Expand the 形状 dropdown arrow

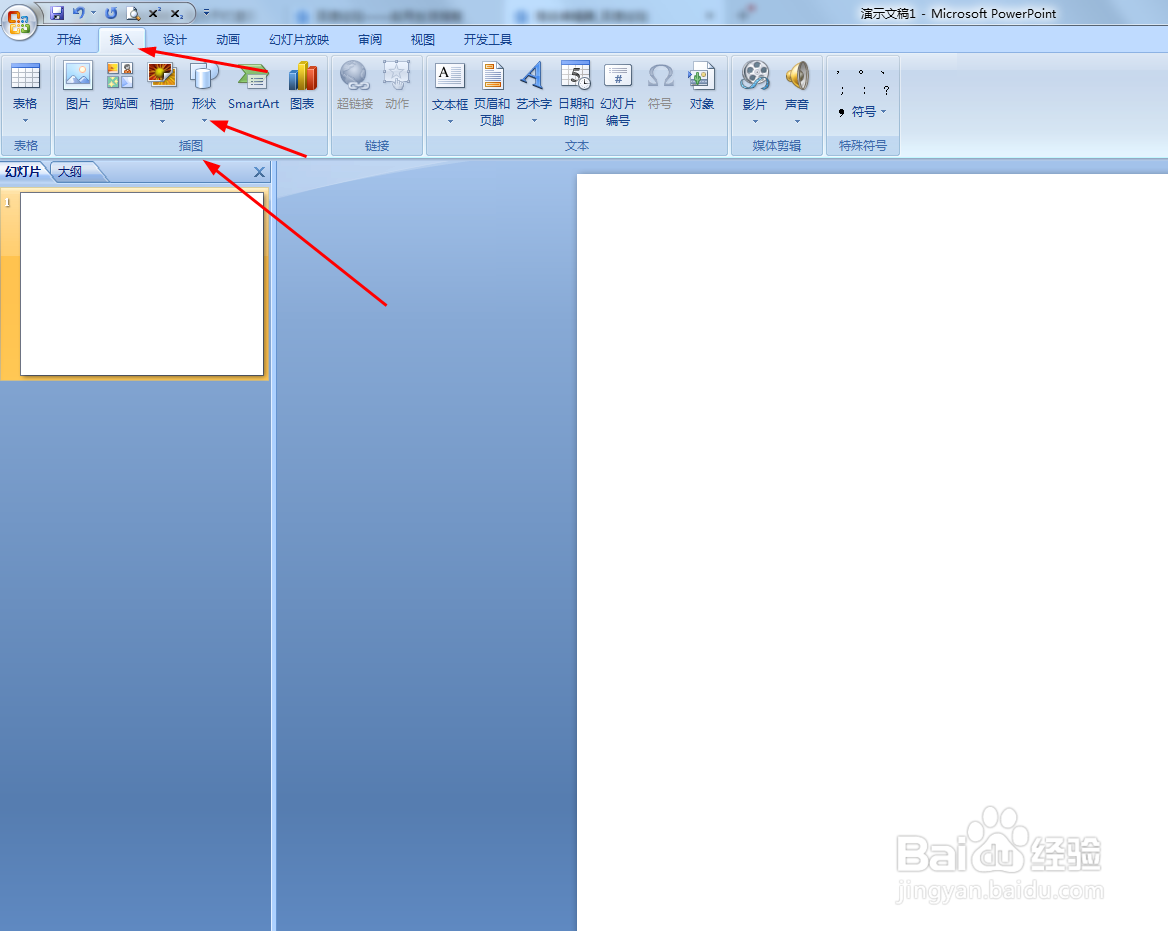point(204,121)
